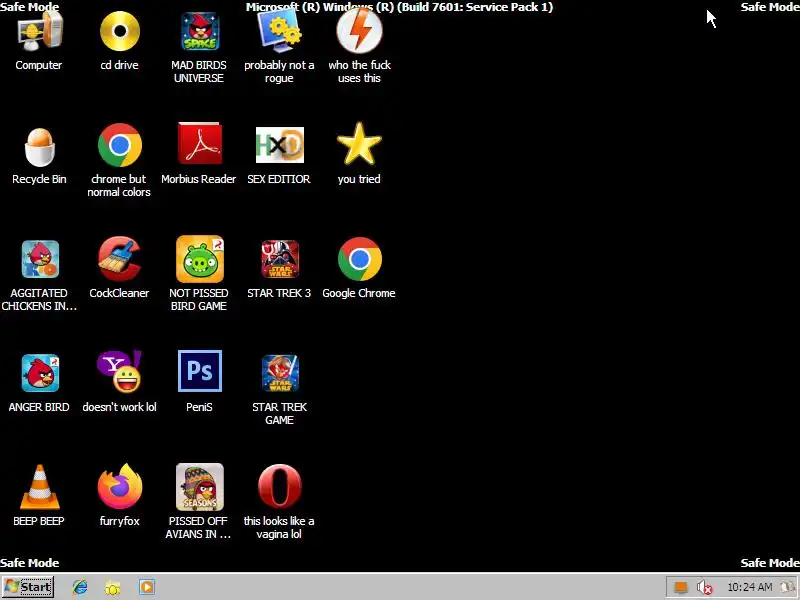Screen dimensions: 800x600
Task: Select the gold disc 'cd drive' icon
Action: click(119, 32)
